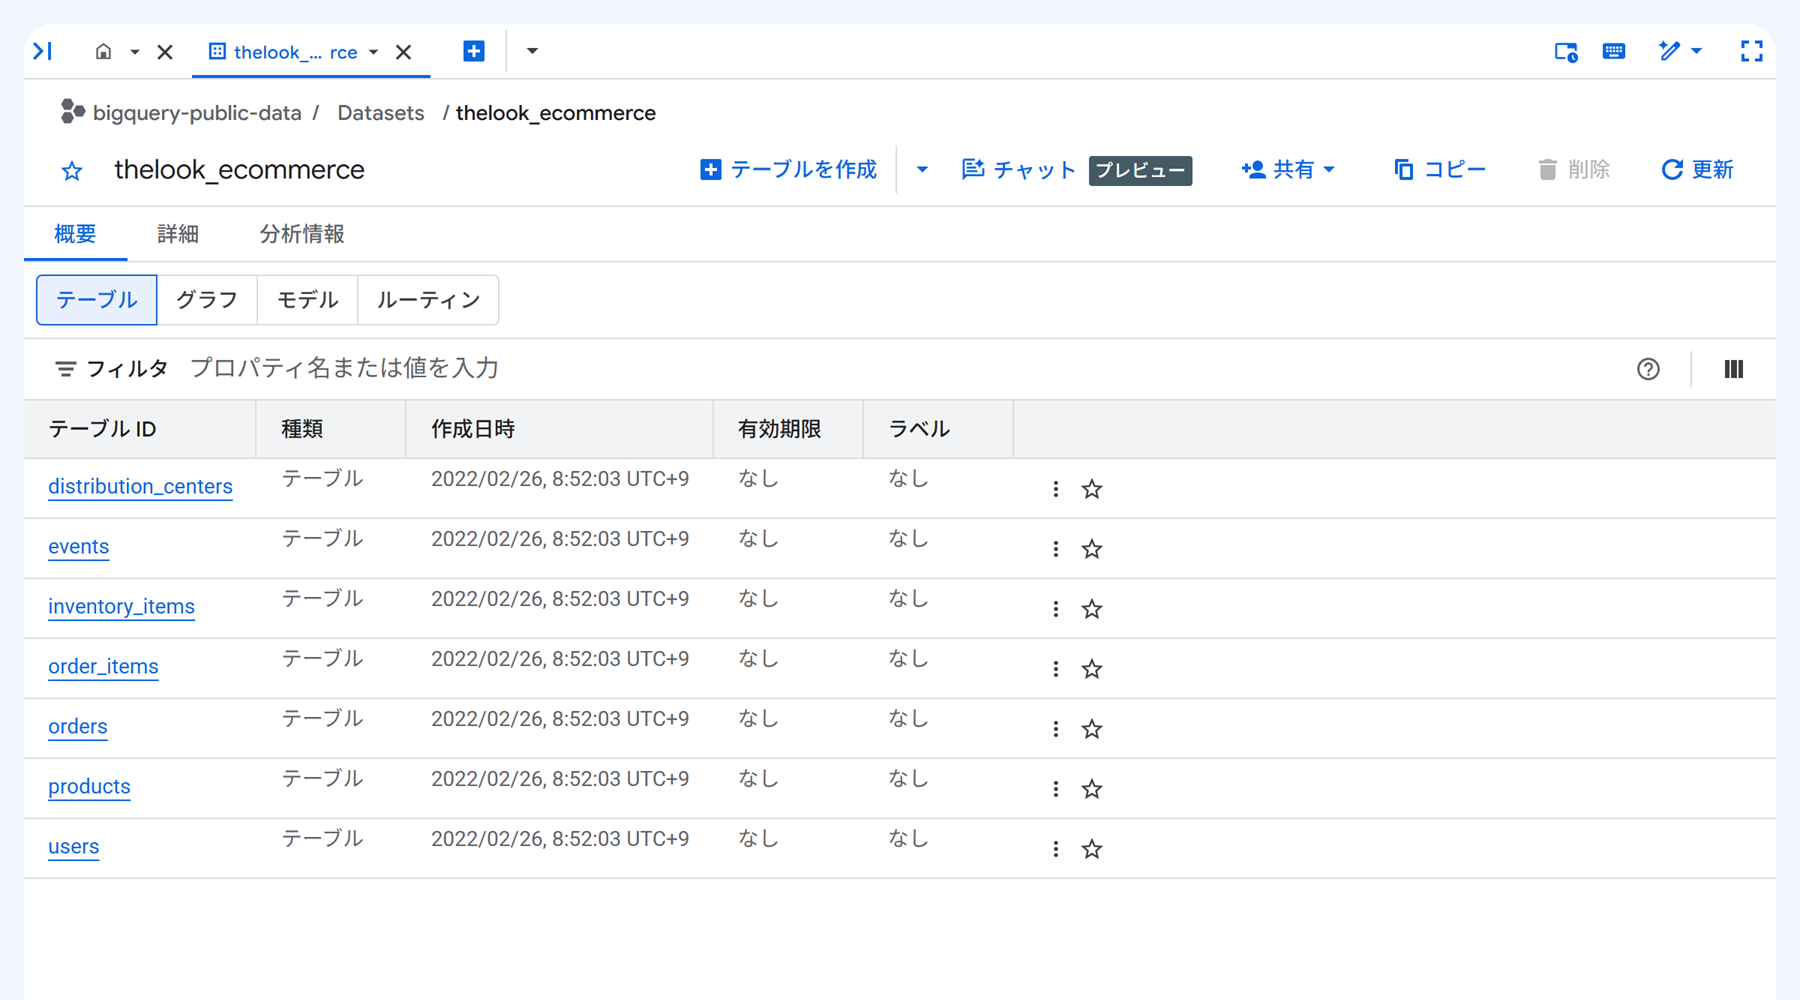Select the グラフ segment button
Screen dimensions: 1800x1000
click(x=207, y=300)
